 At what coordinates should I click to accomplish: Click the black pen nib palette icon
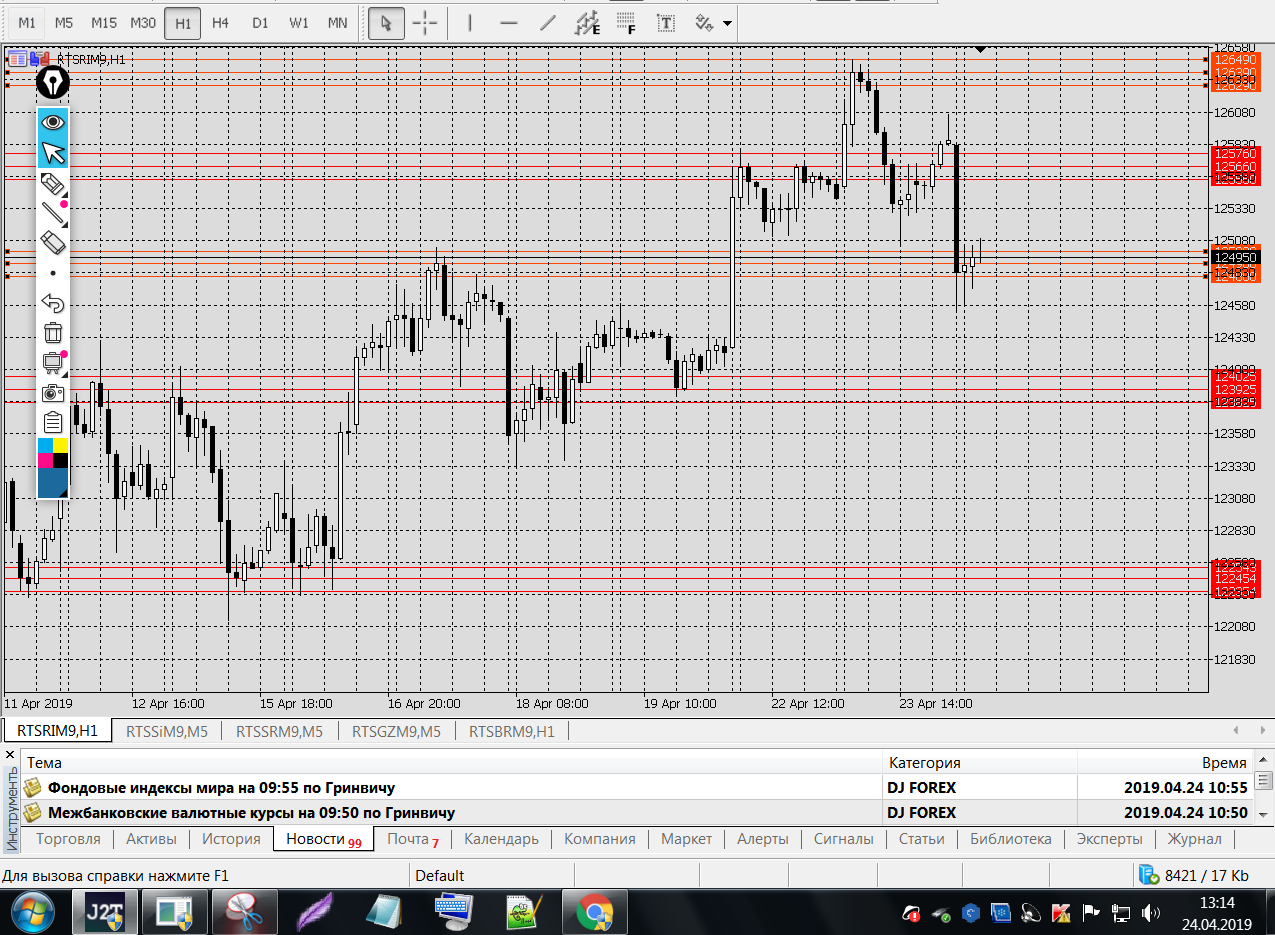tap(53, 82)
